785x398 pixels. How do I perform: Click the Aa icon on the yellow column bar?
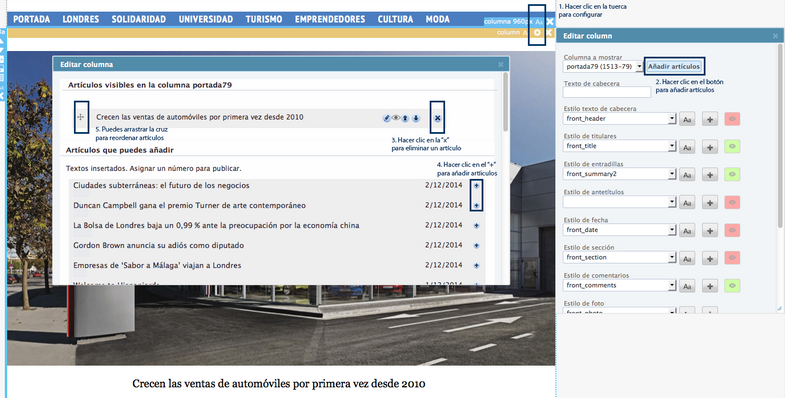526,33
